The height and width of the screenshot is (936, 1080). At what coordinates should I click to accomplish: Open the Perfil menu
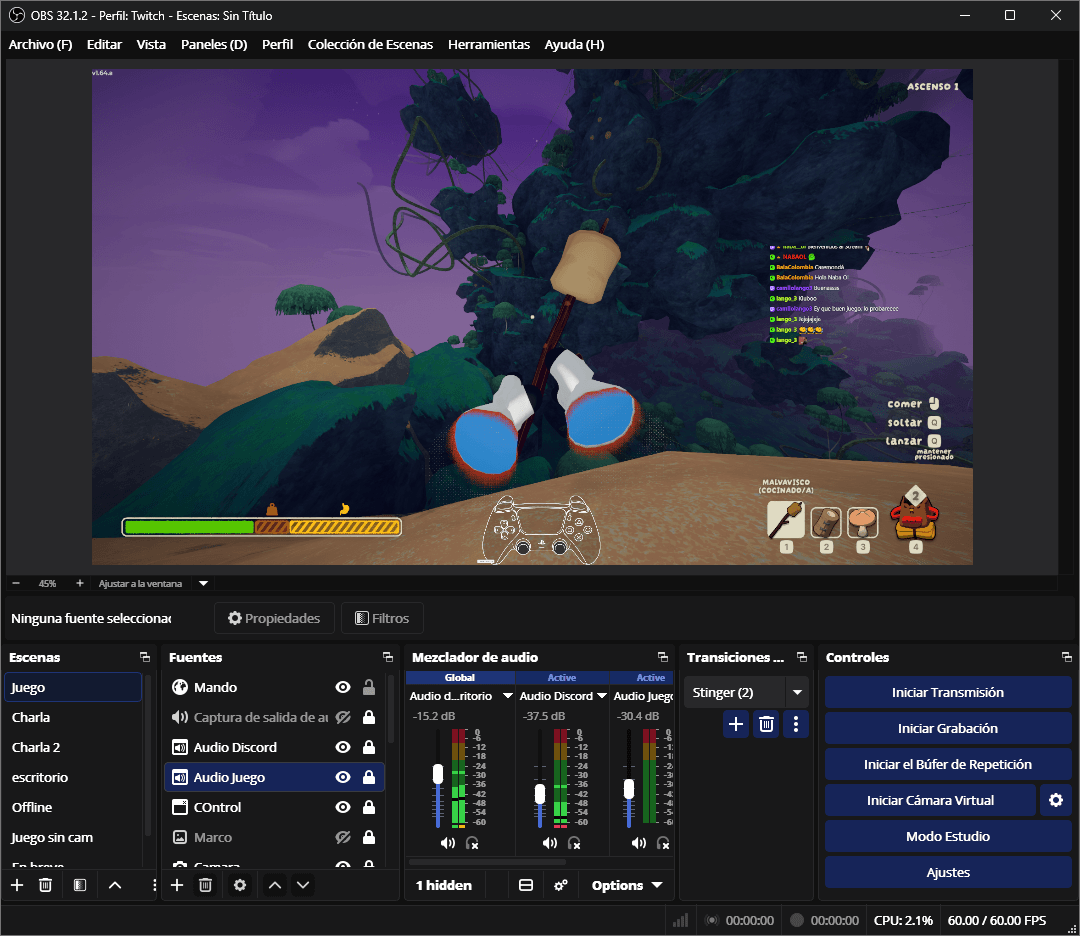[x=278, y=45]
